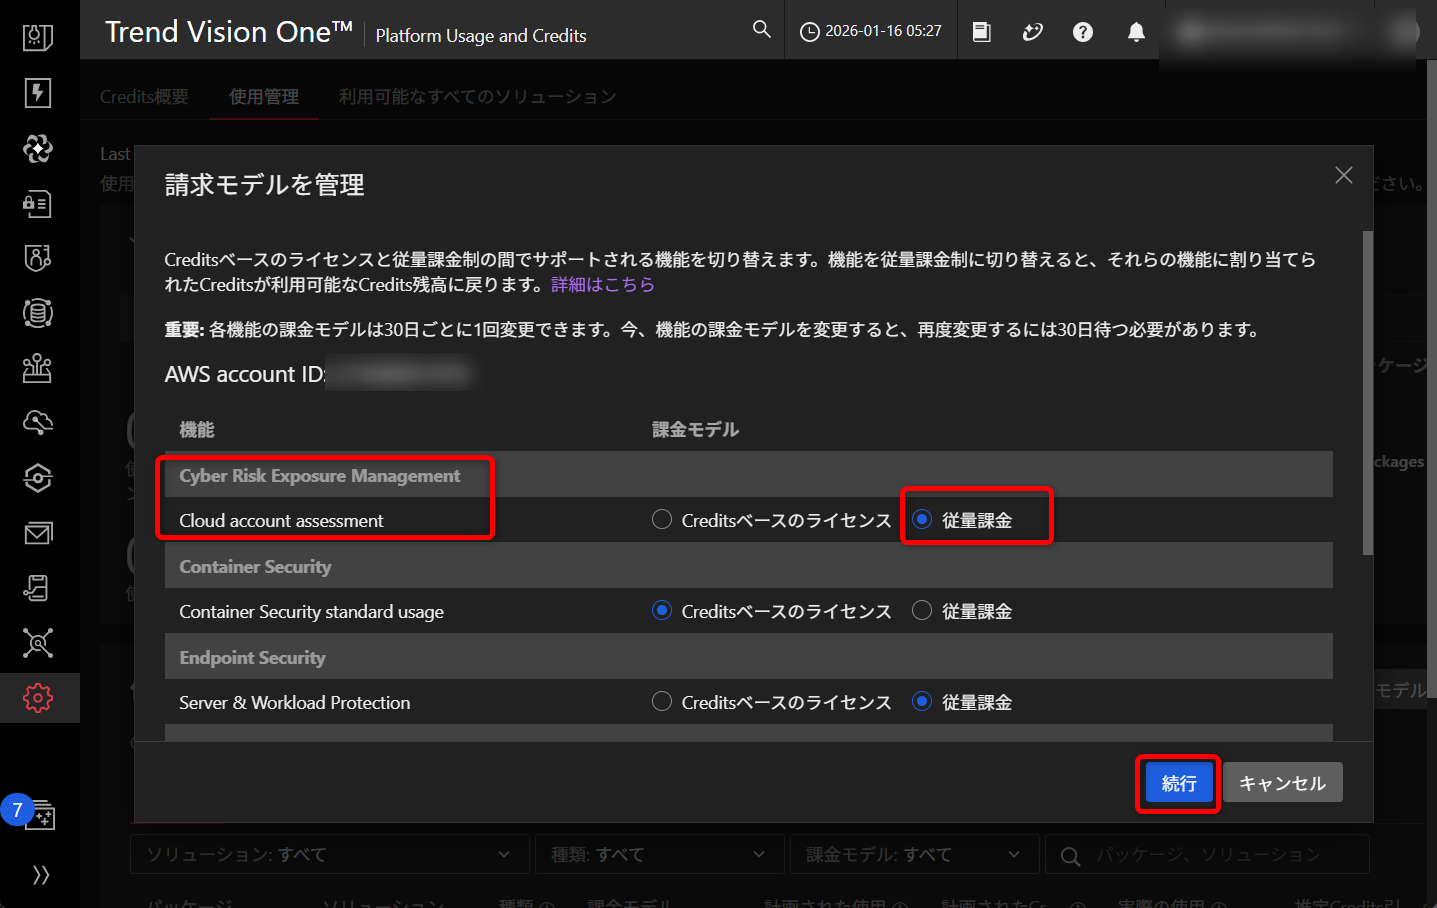
Task: Focus the パッケージ、ソリューション search field
Action: click(x=1208, y=854)
